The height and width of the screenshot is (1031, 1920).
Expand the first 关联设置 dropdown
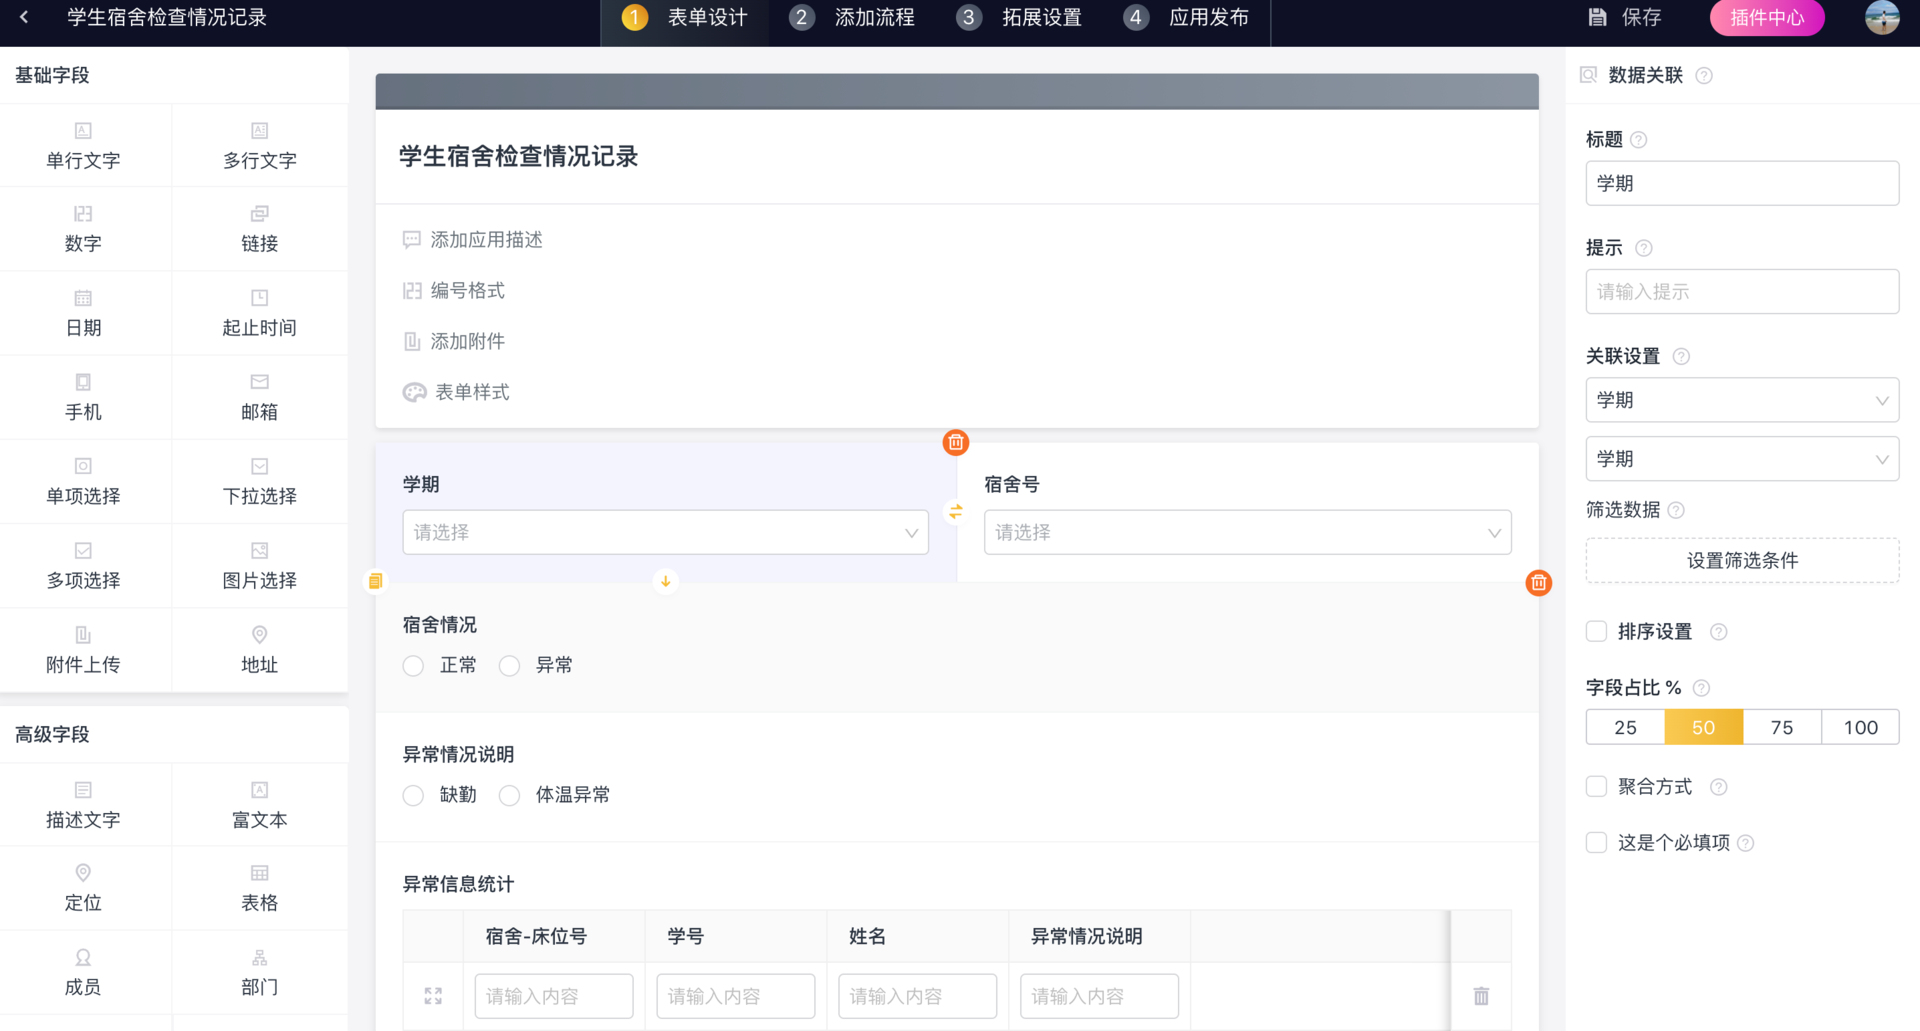click(1741, 400)
